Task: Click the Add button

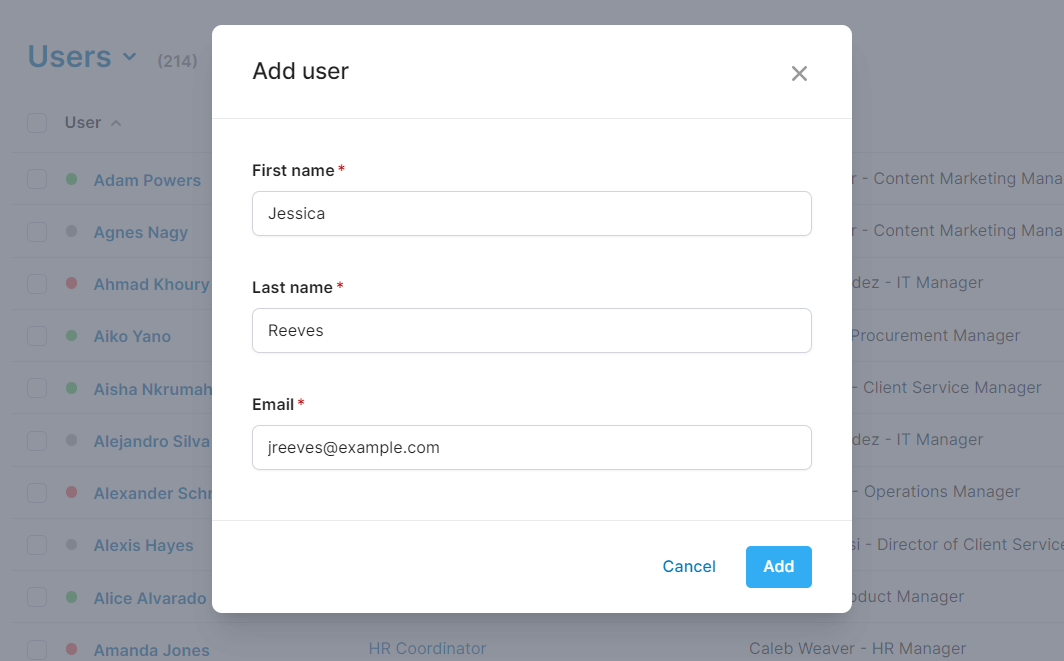Action: 778,567
